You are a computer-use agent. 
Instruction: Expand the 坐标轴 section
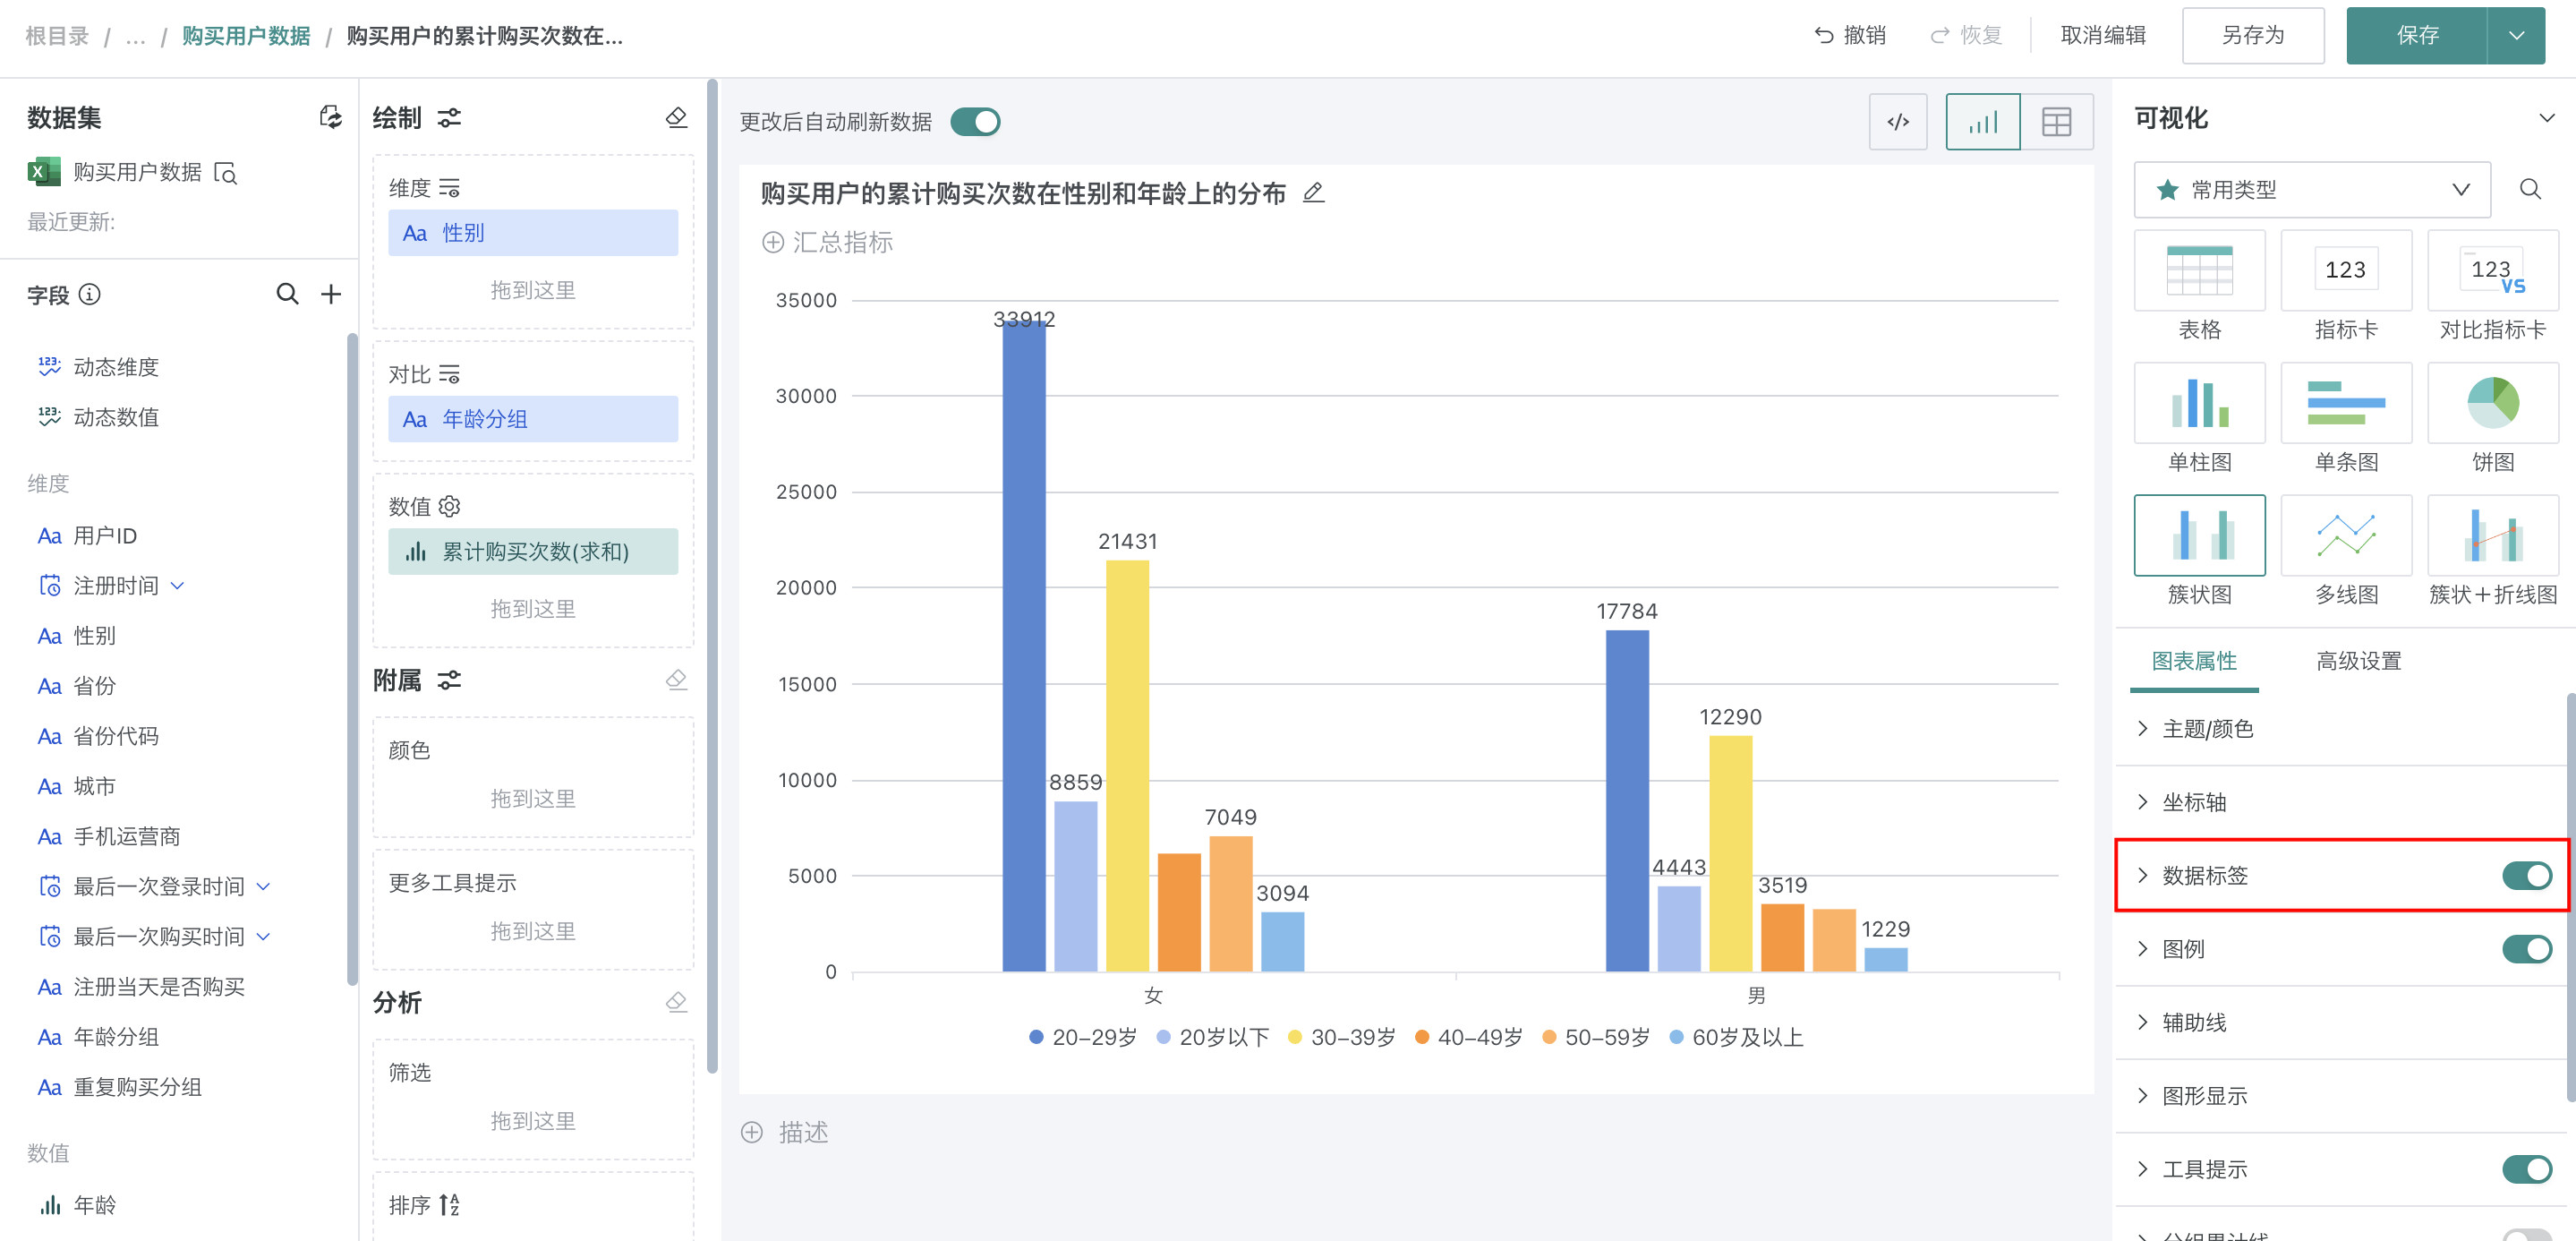[x=2193, y=802]
